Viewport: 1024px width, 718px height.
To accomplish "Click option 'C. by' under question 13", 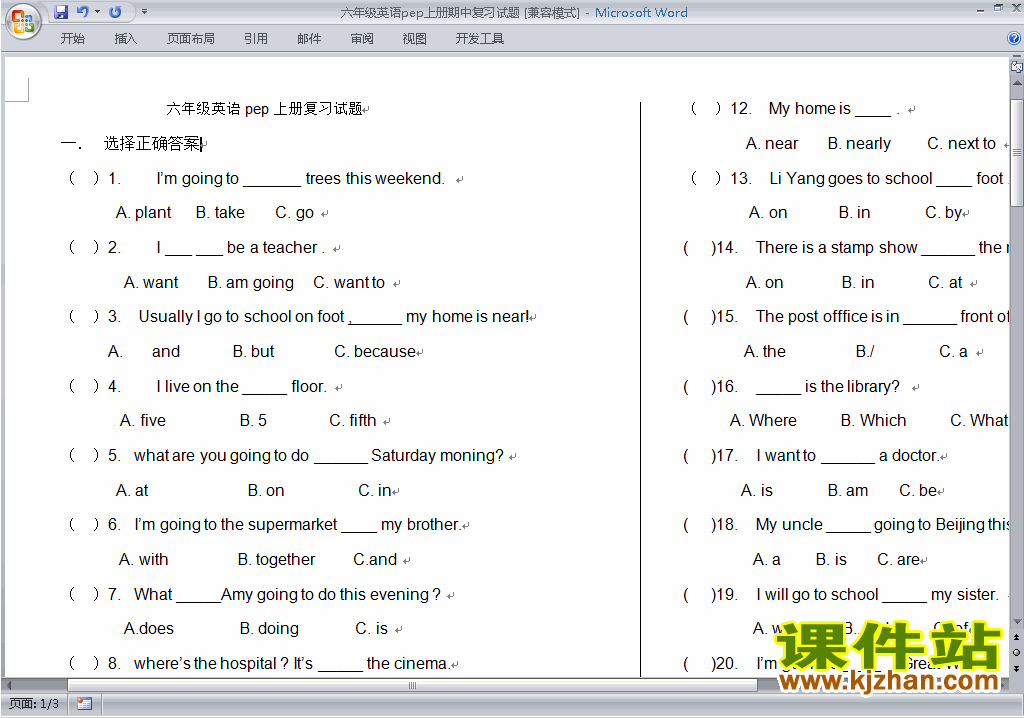I will click(x=944, y=213).
